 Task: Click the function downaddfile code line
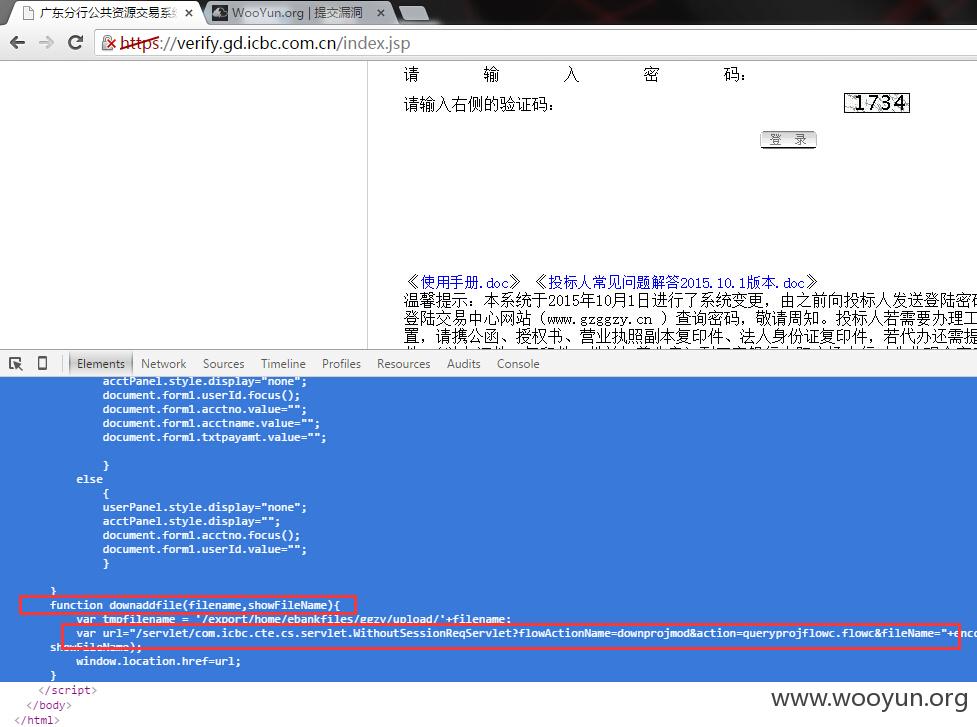[194, 605]
